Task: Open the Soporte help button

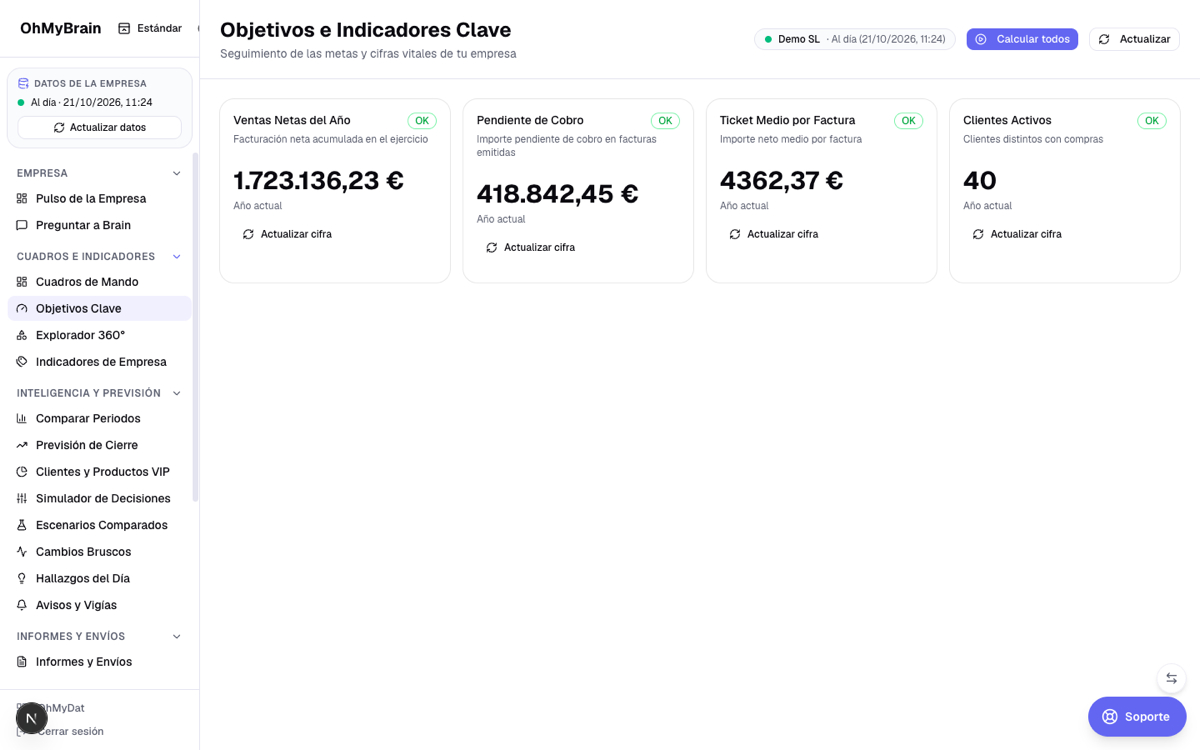Action: [x=1137, y=716]
